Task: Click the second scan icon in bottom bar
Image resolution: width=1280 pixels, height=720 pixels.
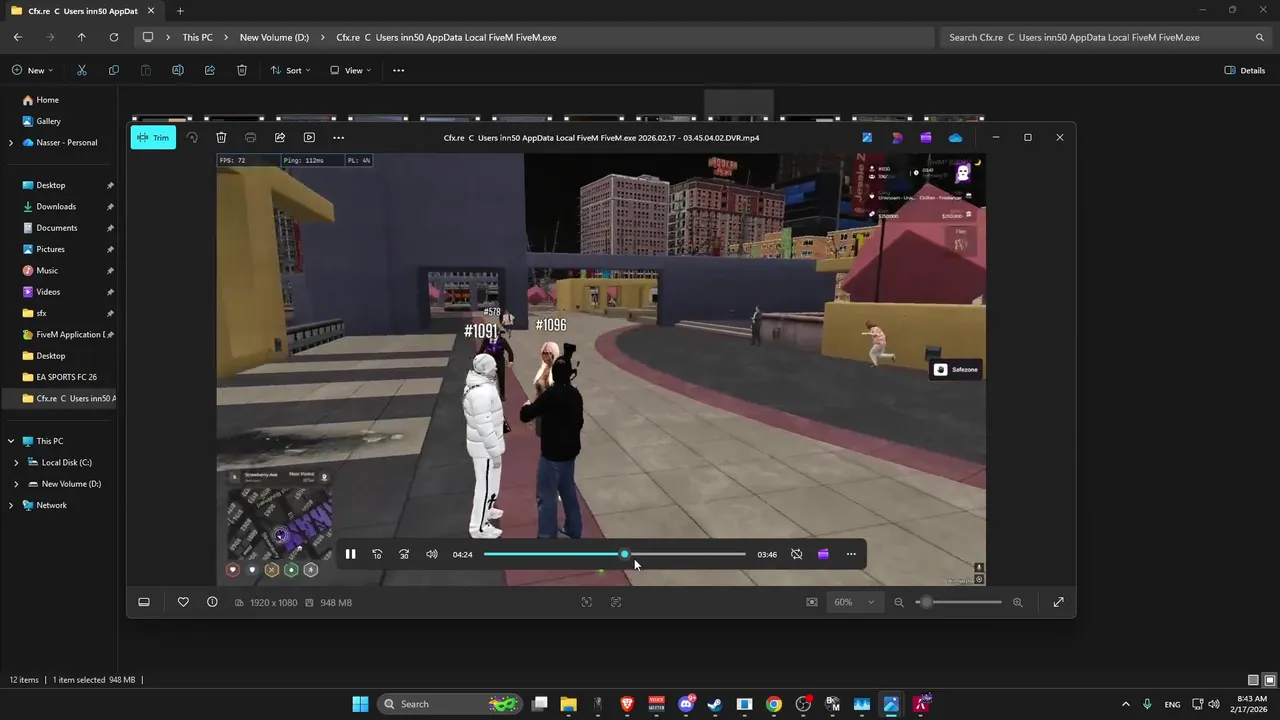Action: (616, 602)
